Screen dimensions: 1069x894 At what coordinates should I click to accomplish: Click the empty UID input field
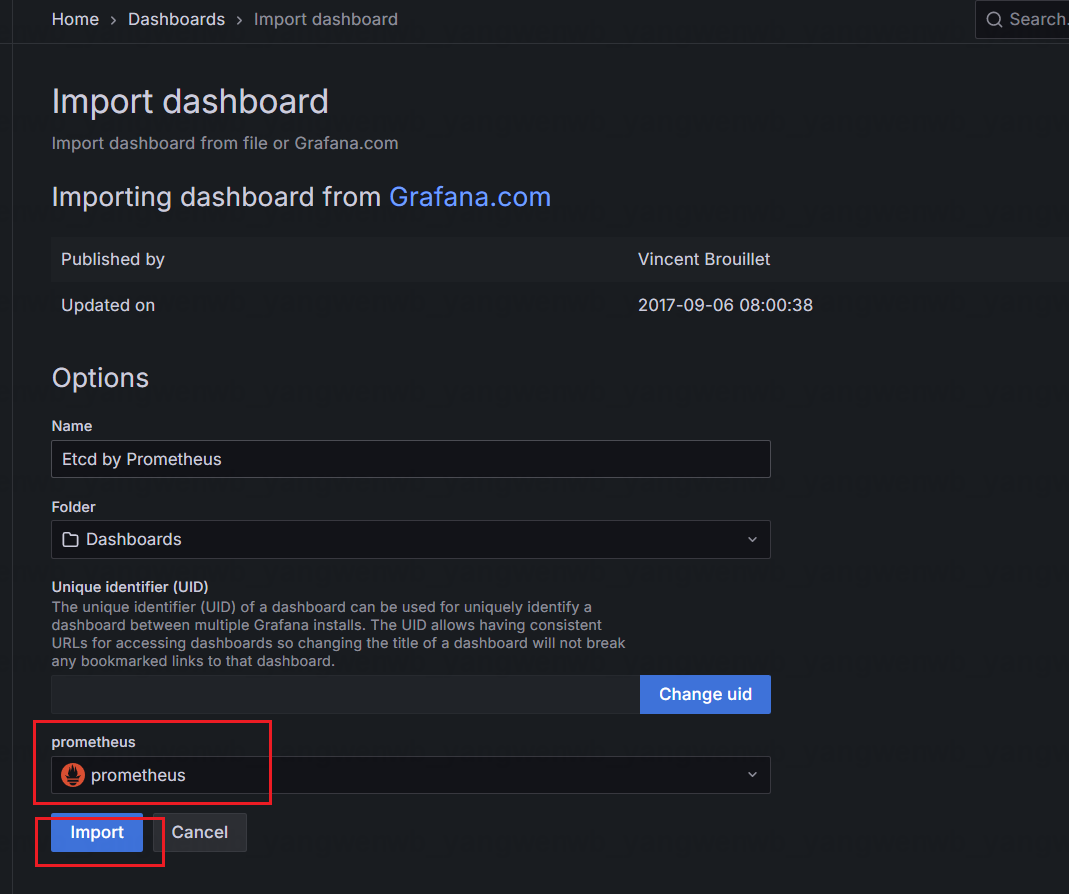click(x=345, y=694)
